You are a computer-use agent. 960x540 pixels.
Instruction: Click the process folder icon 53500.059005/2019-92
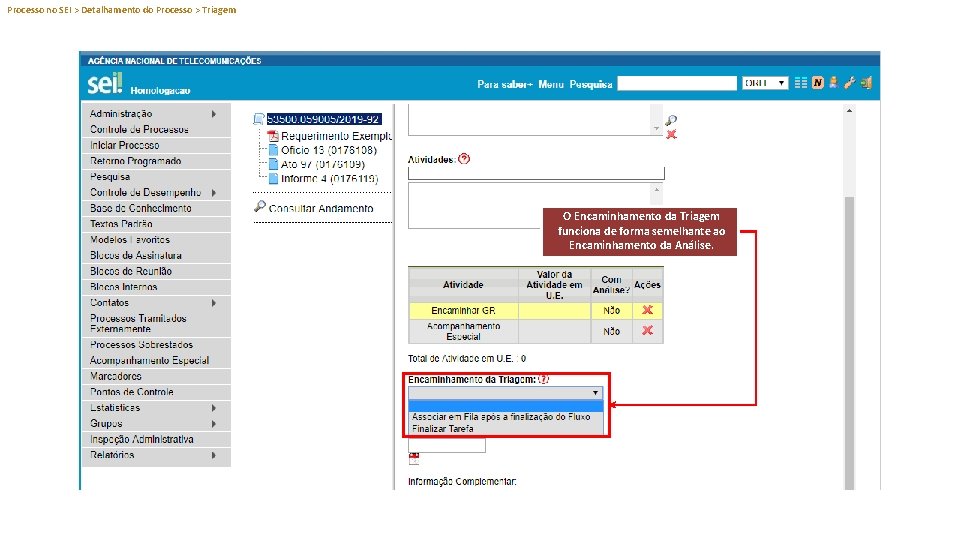point(258,119)
